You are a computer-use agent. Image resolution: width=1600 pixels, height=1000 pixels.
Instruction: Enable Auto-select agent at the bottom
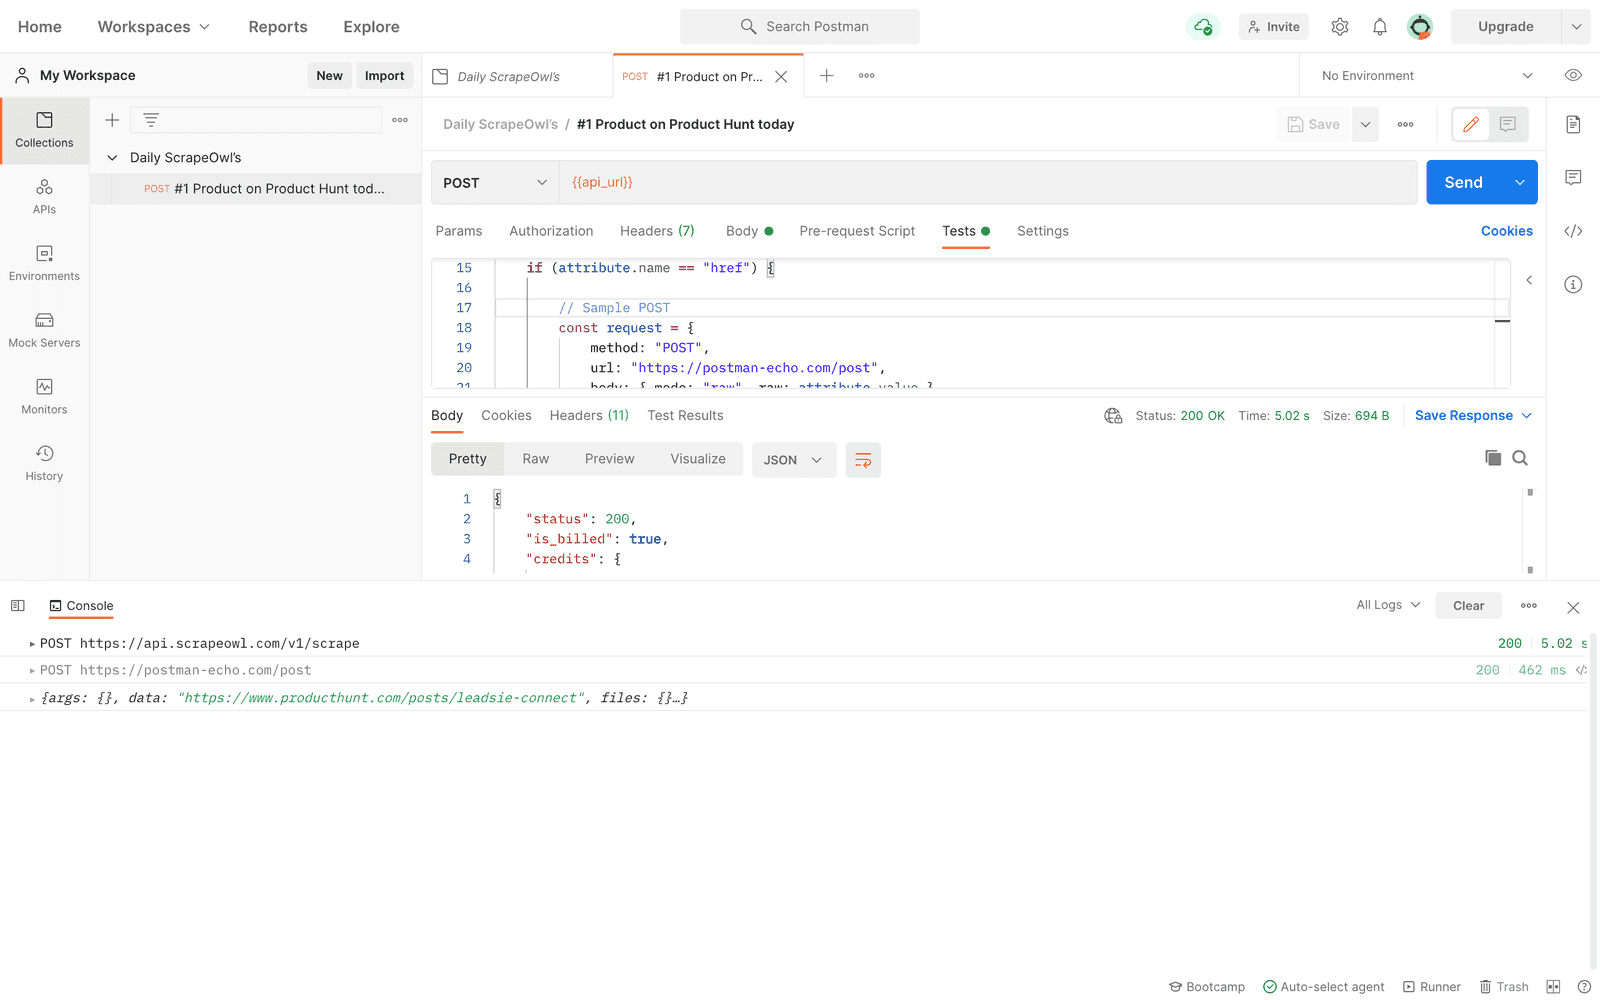coord(1324,987)
